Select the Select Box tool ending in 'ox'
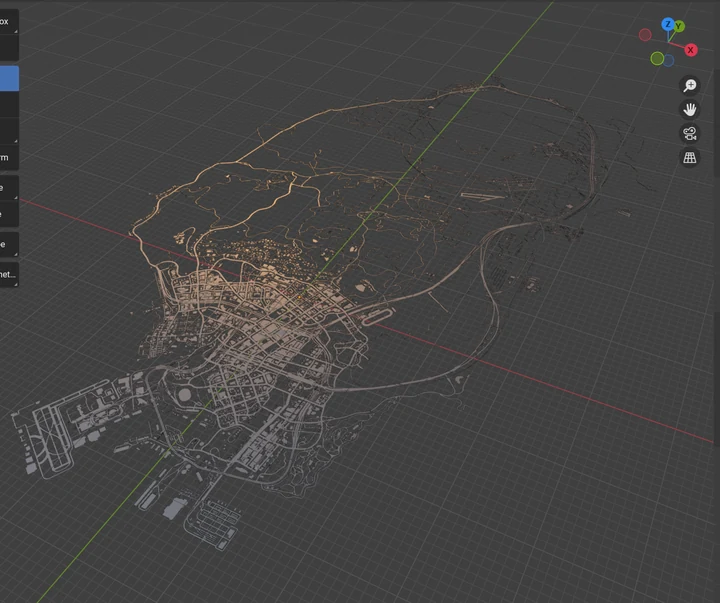Screen dimensions: 720x603 tap(9, 22)
